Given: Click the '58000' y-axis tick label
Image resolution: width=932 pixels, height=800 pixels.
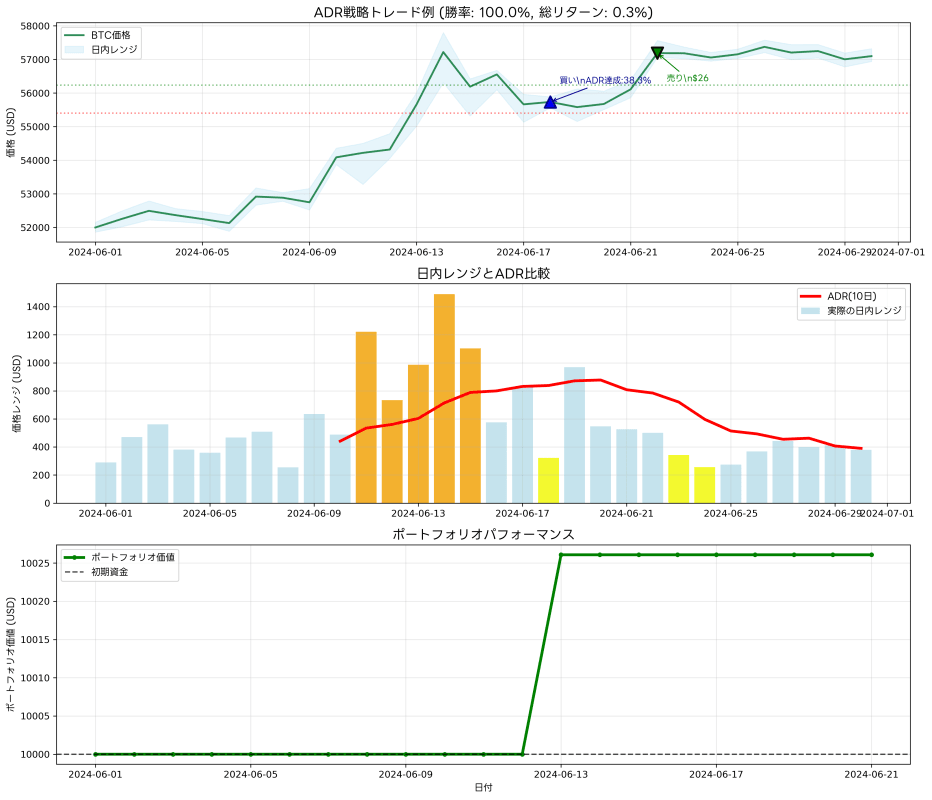Looking at the screenshot, I should coord(35,26).
